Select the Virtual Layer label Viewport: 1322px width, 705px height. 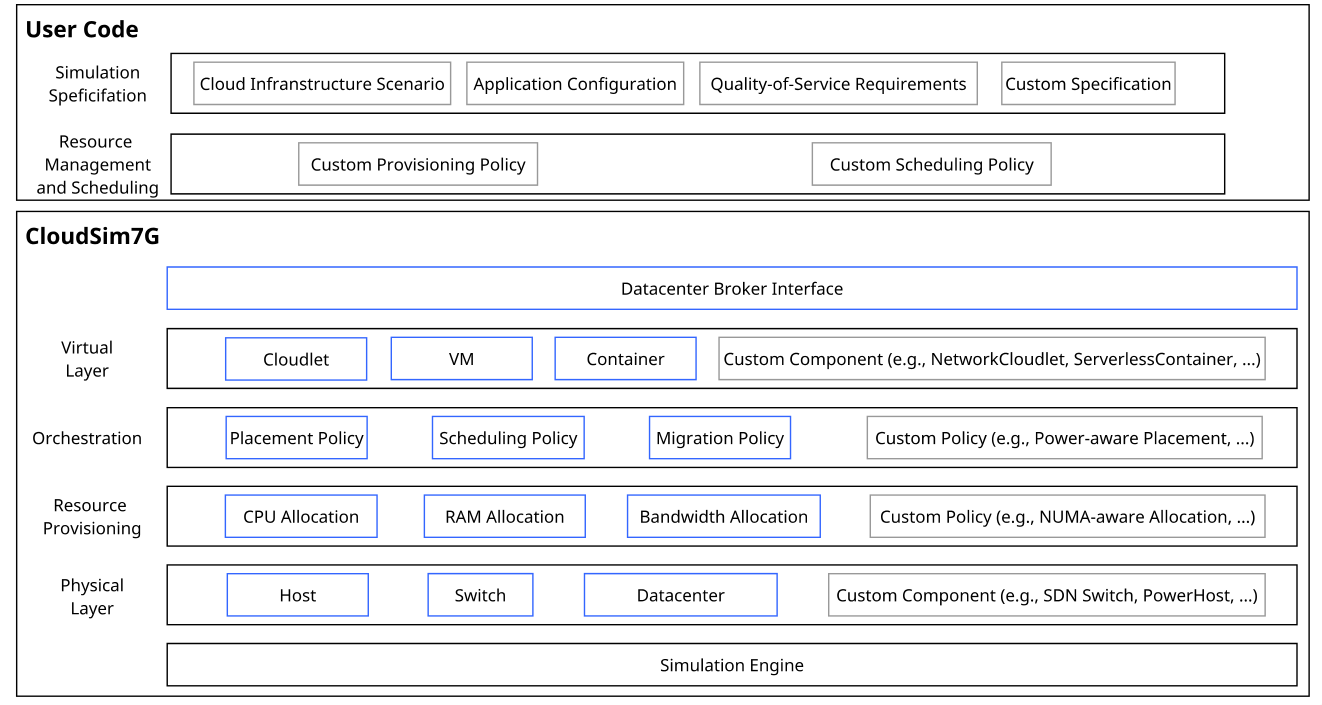[x=87, y=359]
